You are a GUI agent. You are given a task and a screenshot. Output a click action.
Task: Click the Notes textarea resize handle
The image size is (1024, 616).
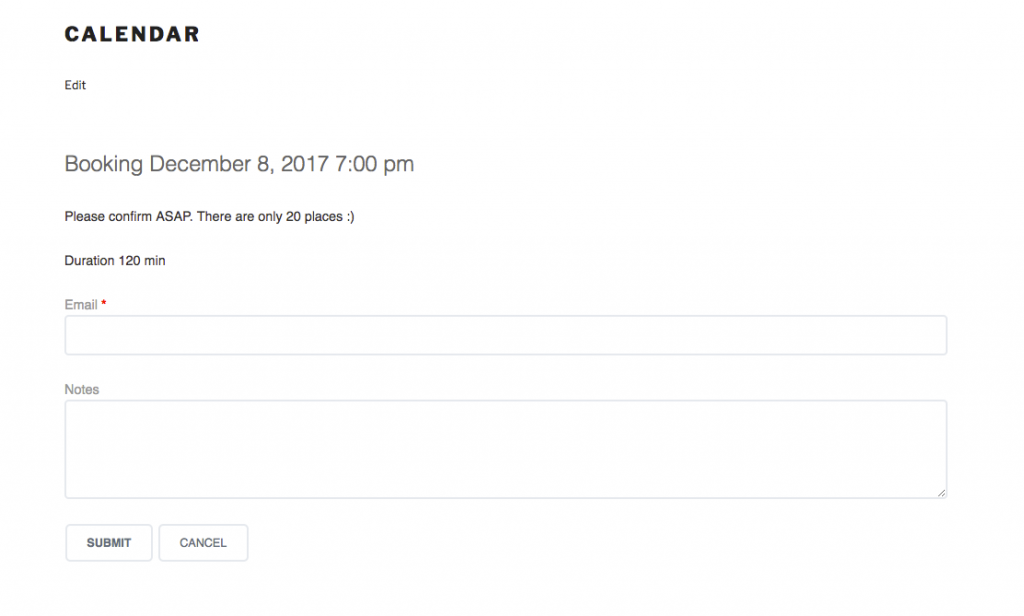pyautogui.click(x=941, y=492)
